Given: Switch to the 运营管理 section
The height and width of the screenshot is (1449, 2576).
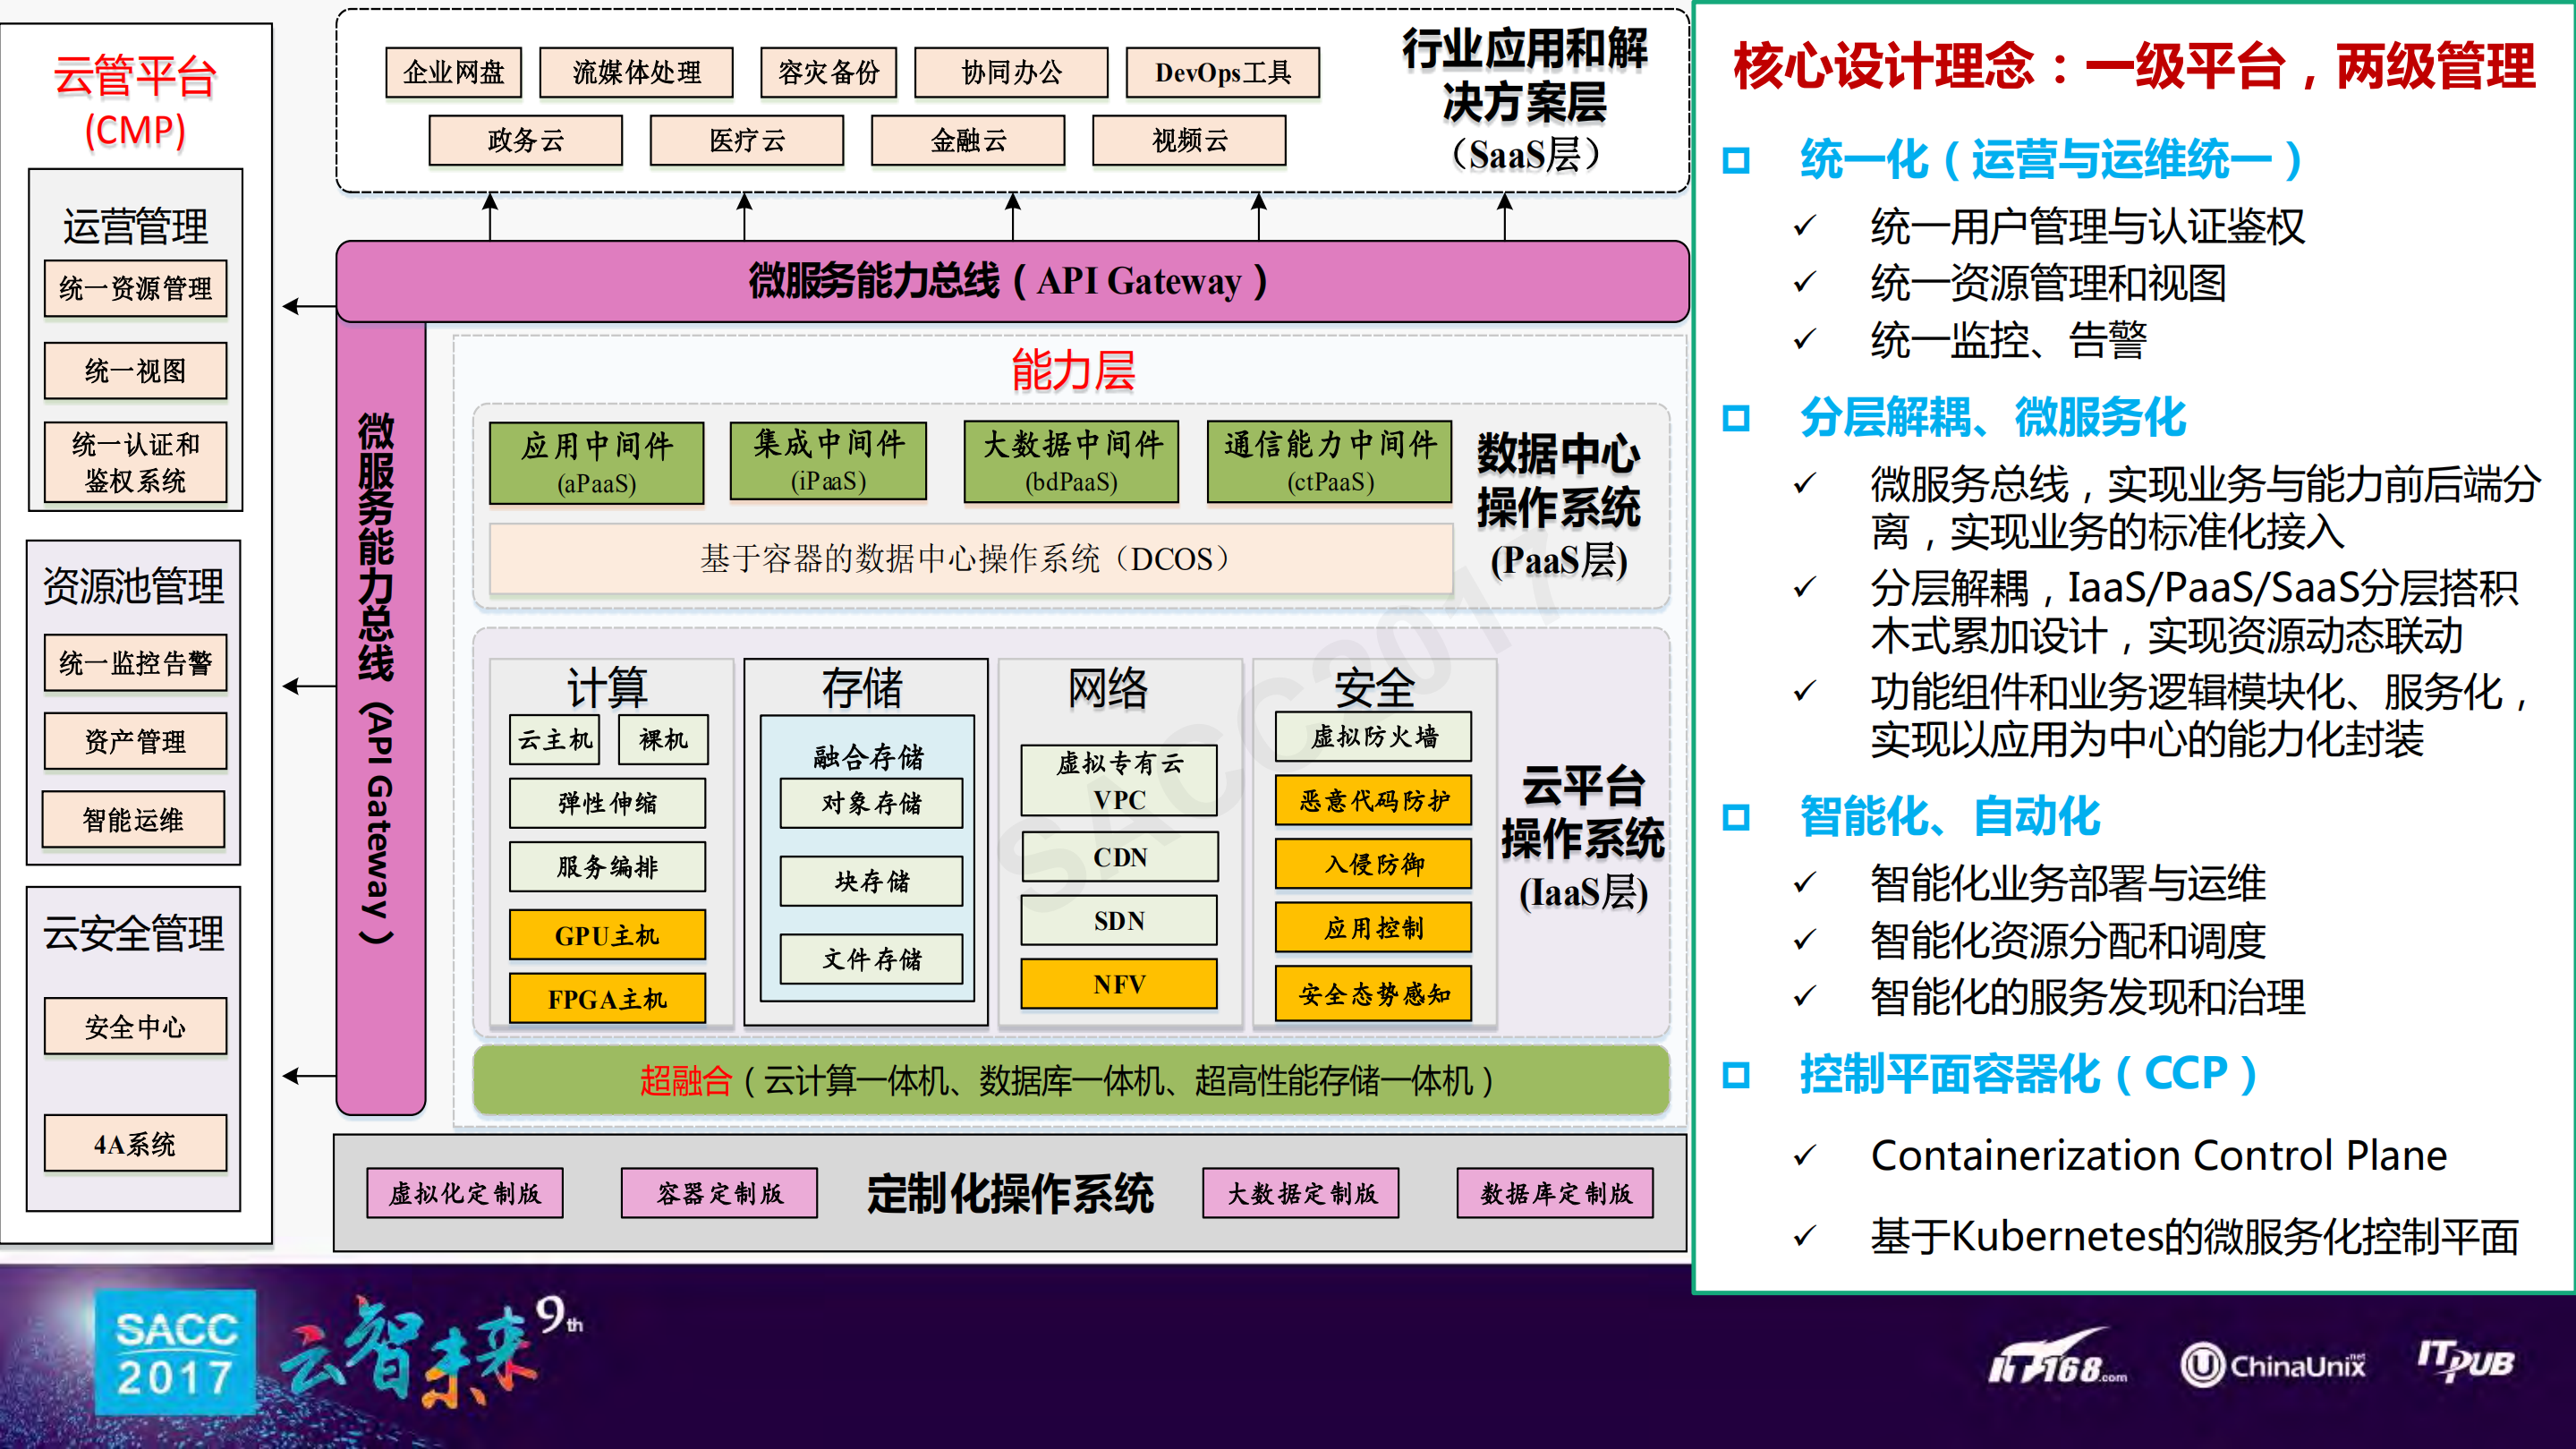Looking at the screenshot, I should click(136, 226).
